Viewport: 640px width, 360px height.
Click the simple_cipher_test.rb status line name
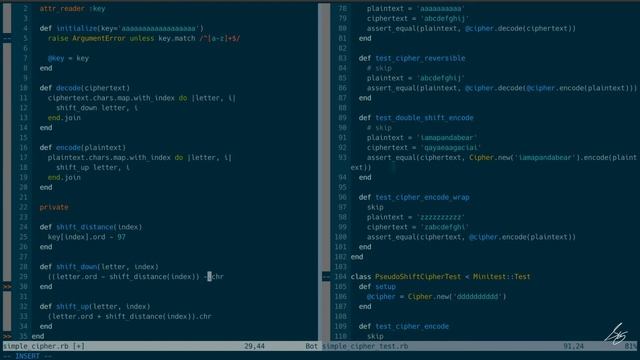pyautogui.click(x=365, y=346)
